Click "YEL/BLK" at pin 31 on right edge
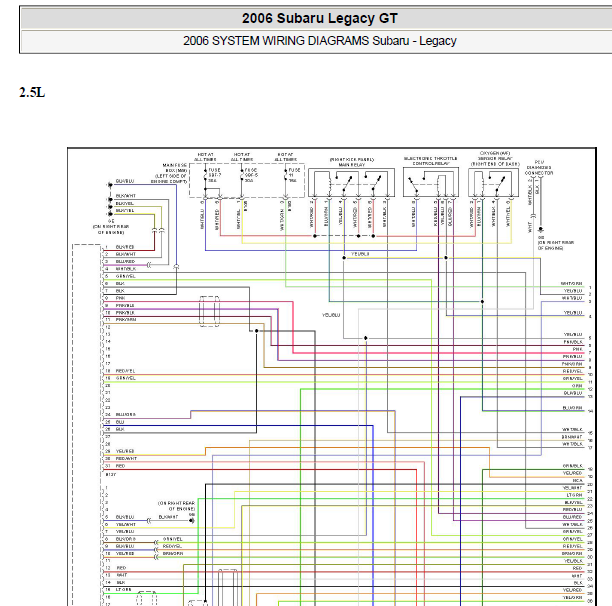The height and width of the screenshot is (606, 612). click(573, 561)
